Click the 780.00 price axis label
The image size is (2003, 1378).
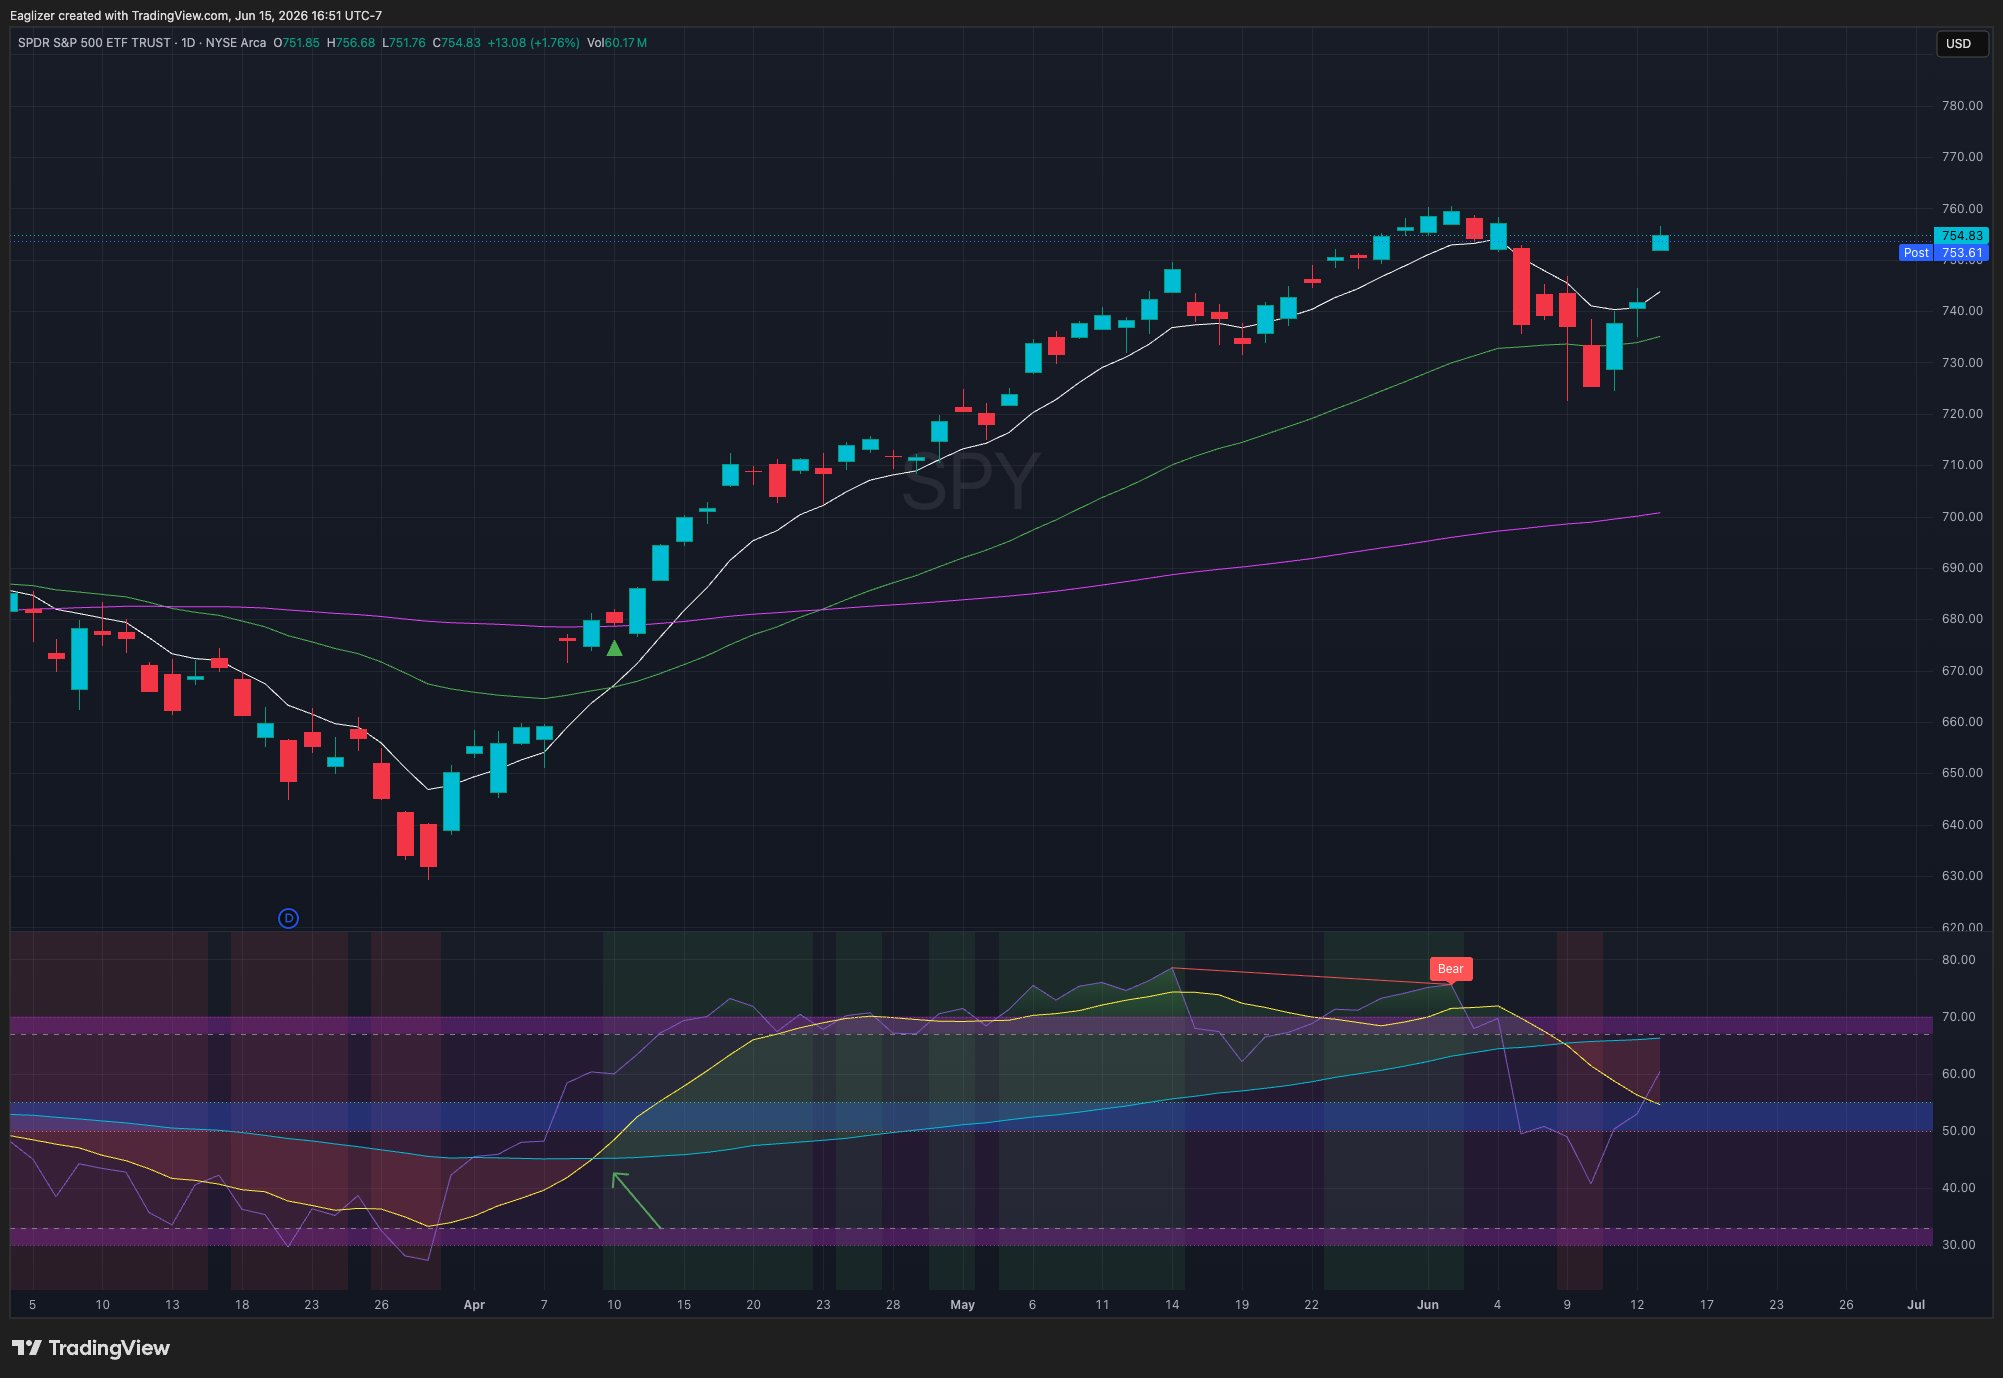[1962, 105]
